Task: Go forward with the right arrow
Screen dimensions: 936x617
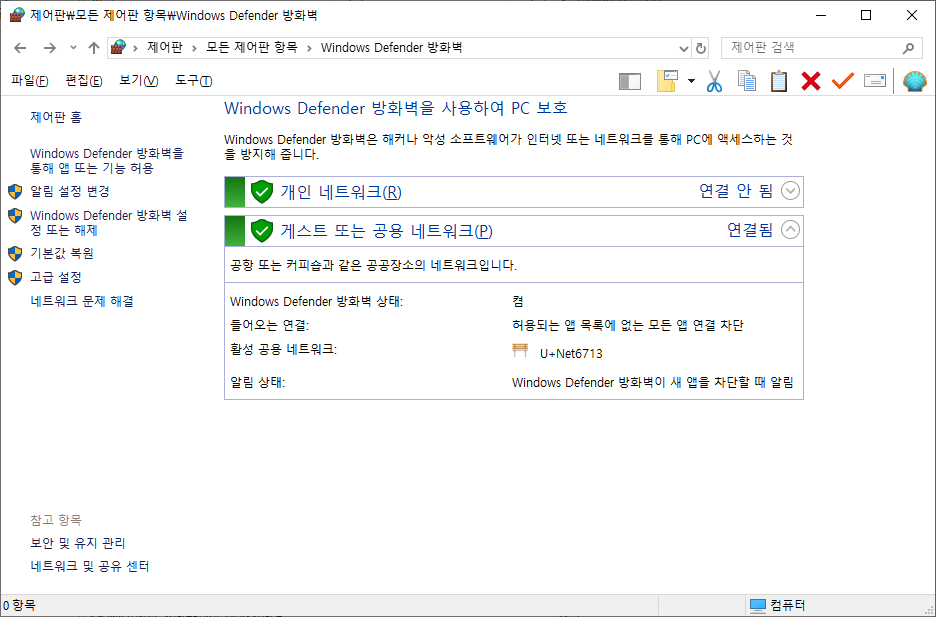Action: click(x=50, y=48)
